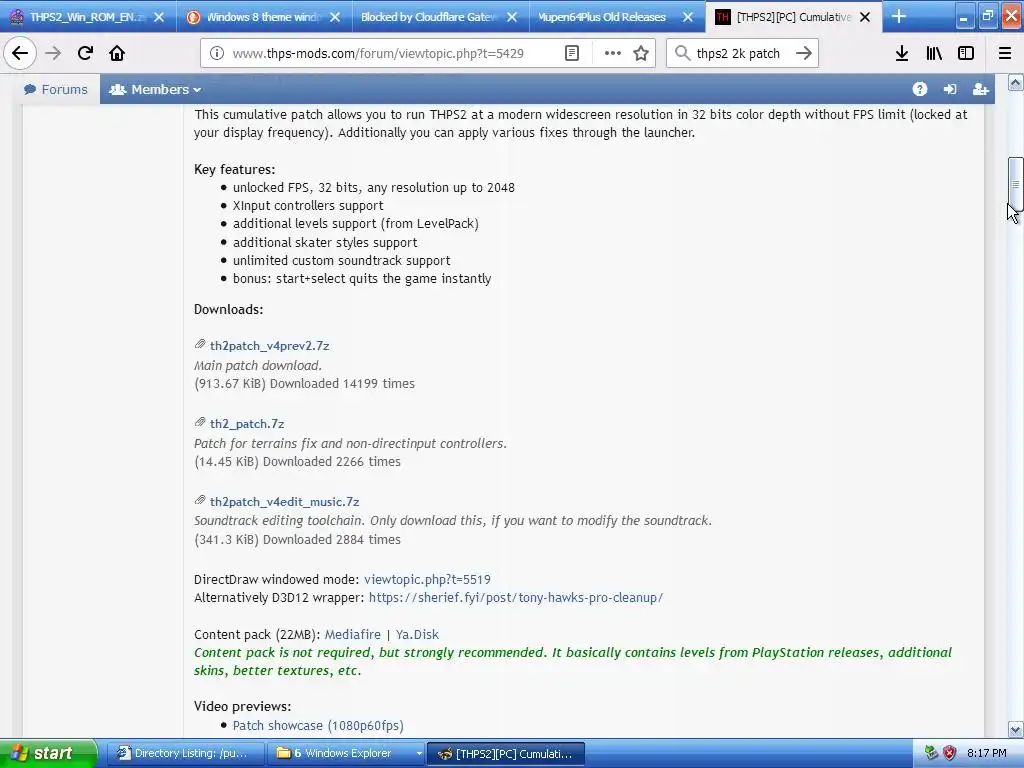Viewport: 1024px width, 768px height.
Task: Show site information icon in address bar
Action: pyautogui.click(x=217, y=53)
